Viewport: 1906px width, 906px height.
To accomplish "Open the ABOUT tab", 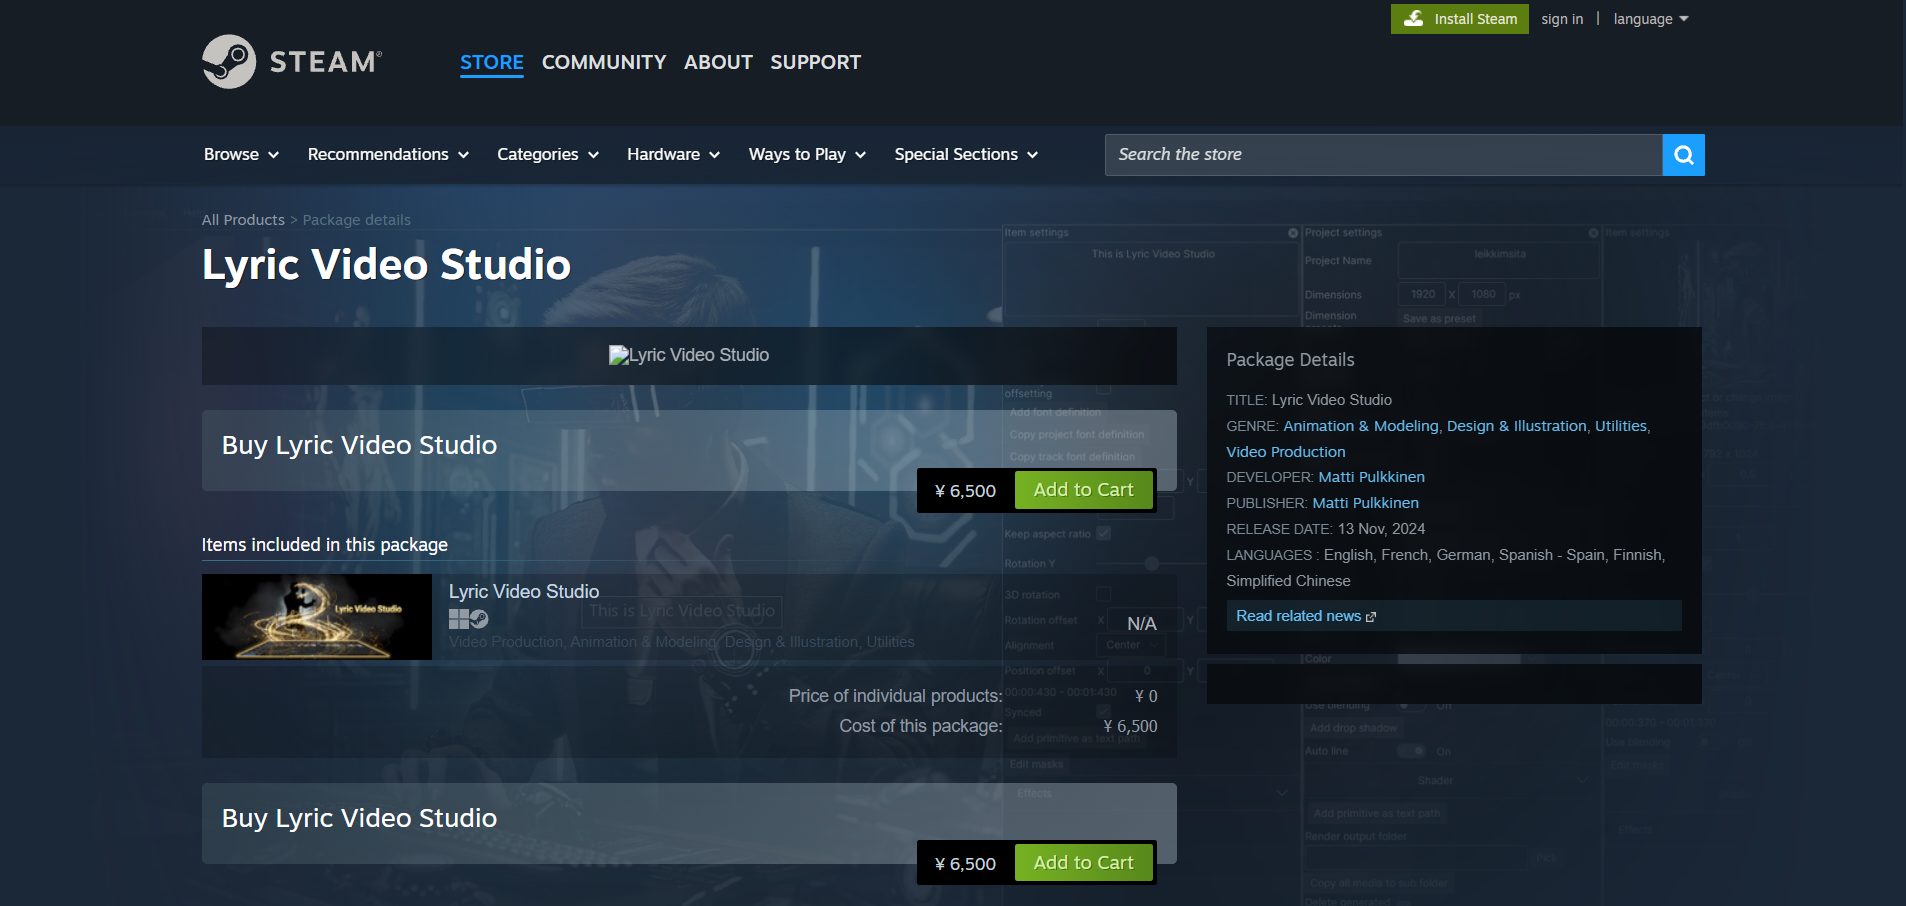I will [x=718, y=62].
